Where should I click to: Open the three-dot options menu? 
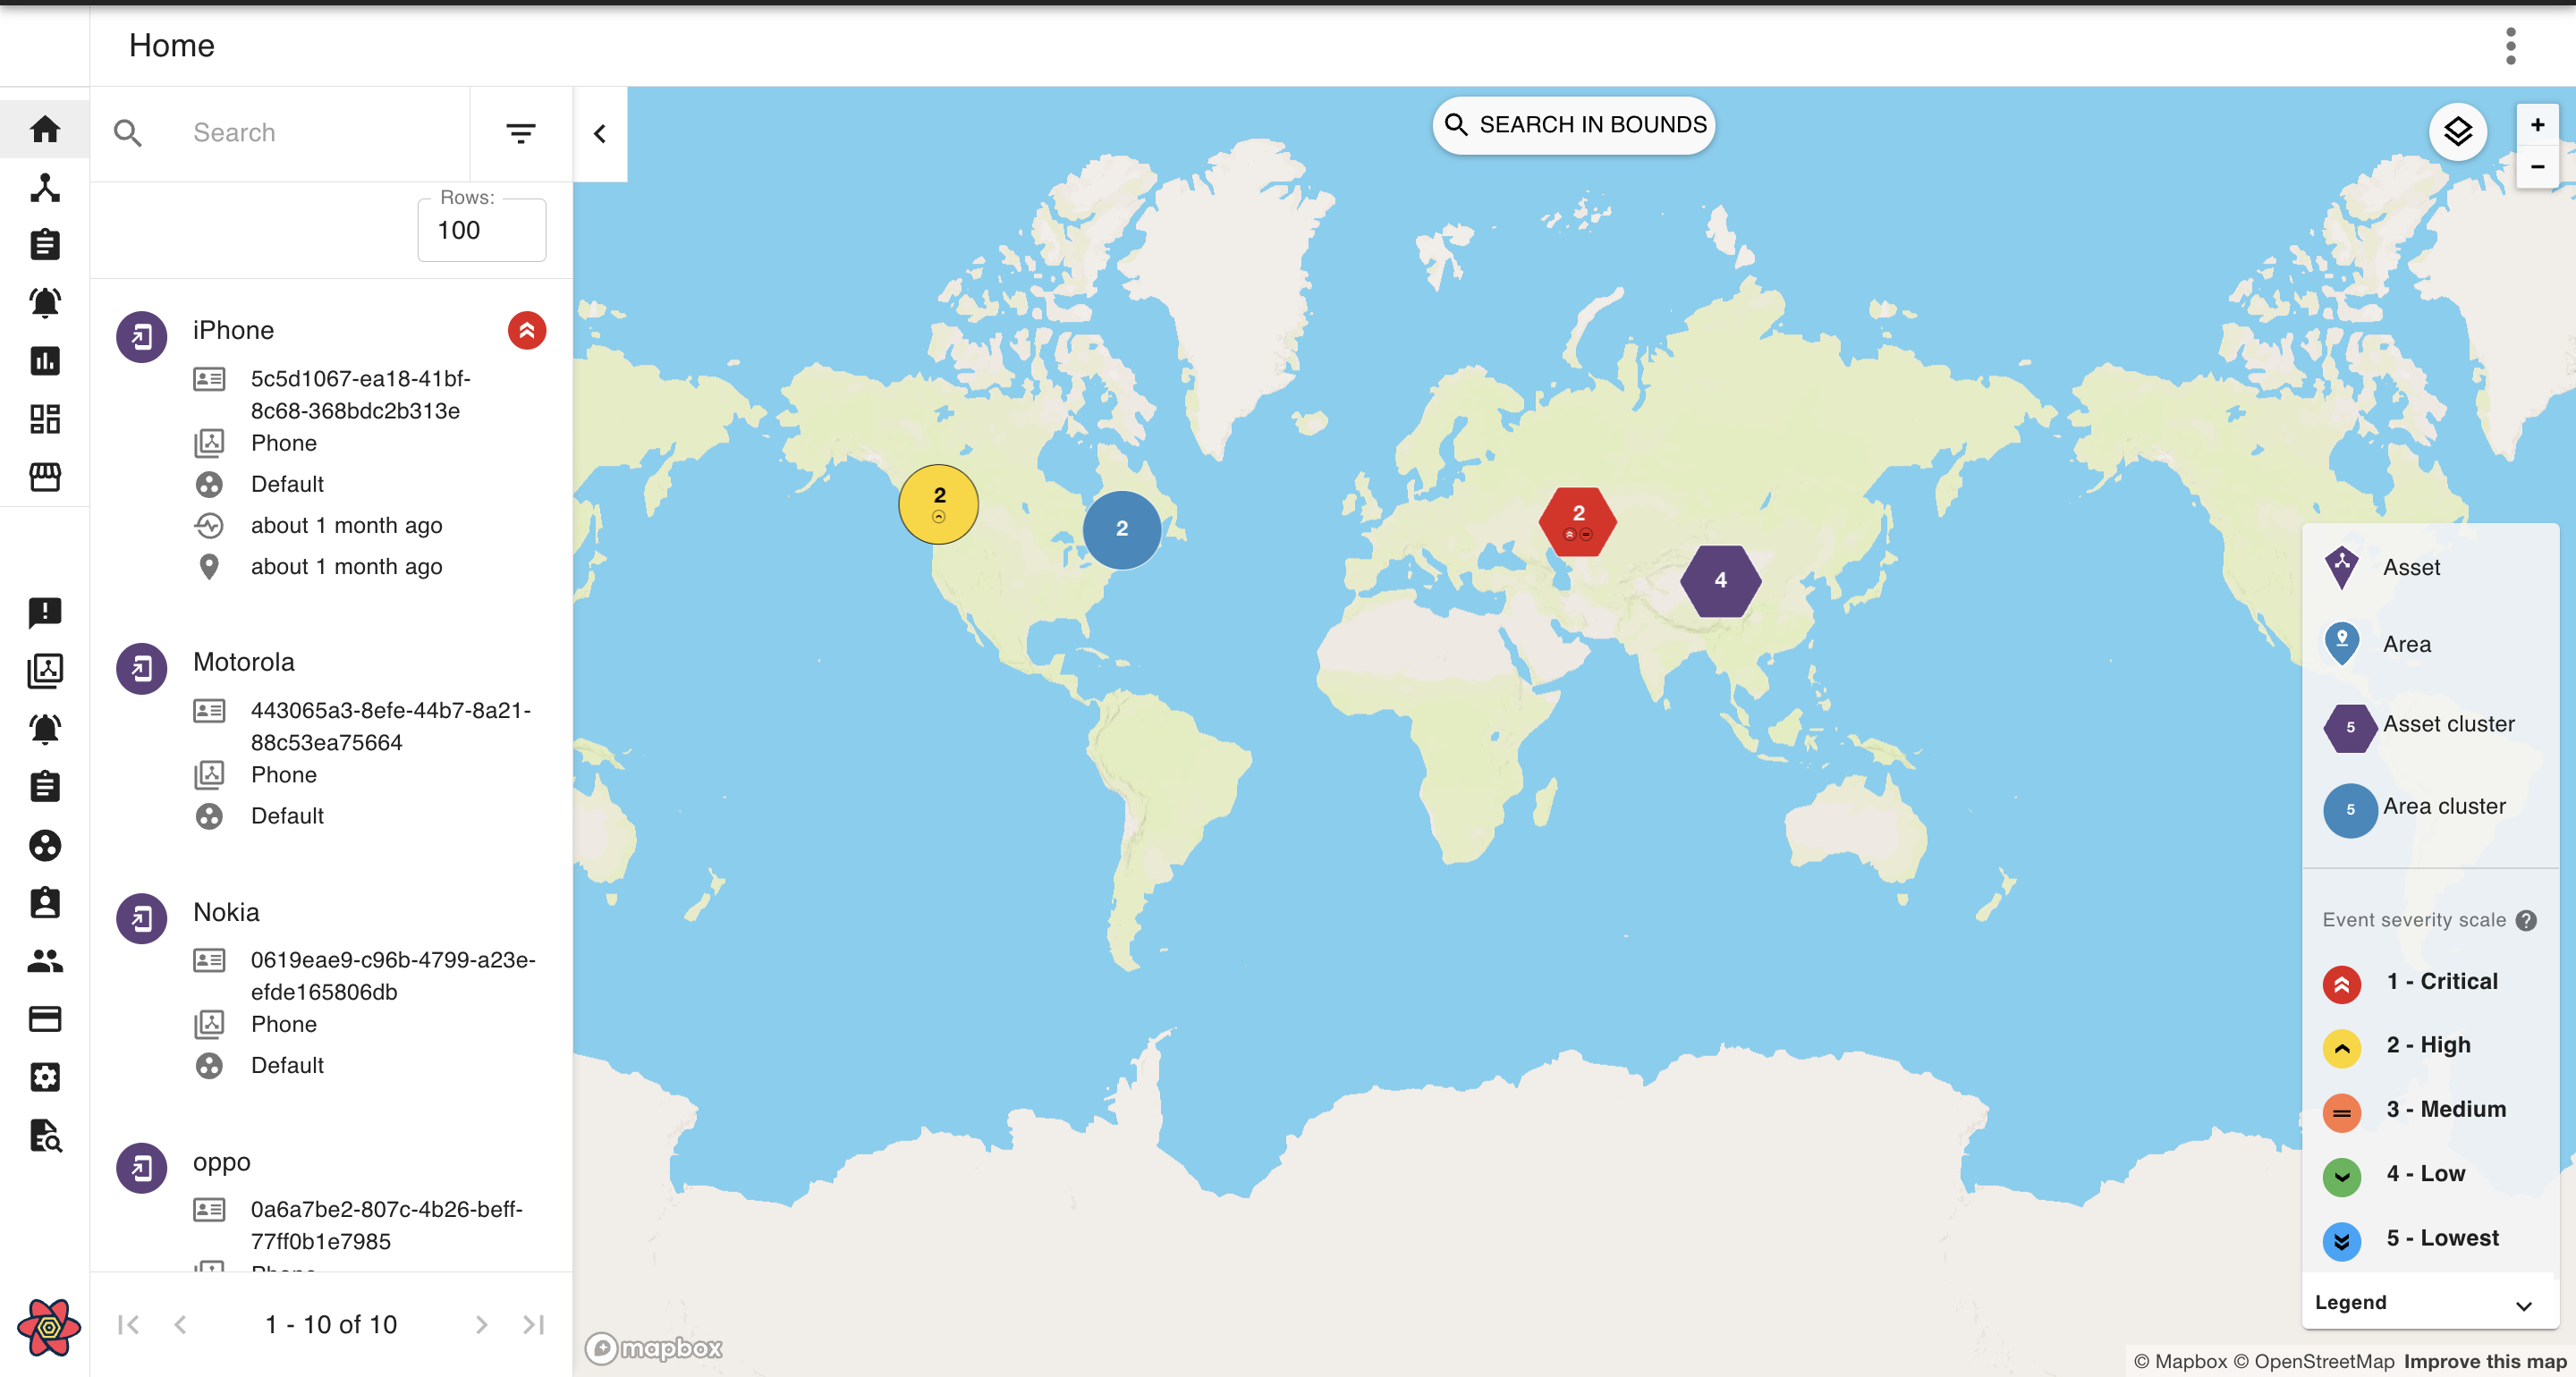[2510, 46]
